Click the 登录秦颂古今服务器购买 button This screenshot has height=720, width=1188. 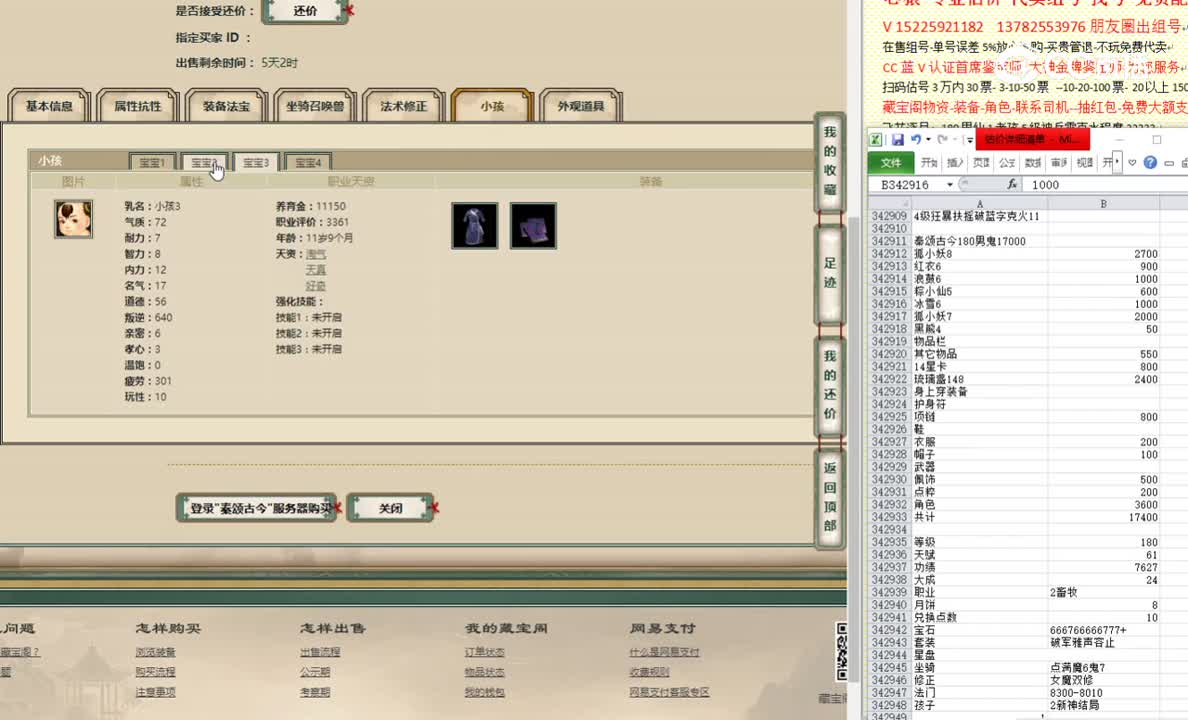pos(256,507)
